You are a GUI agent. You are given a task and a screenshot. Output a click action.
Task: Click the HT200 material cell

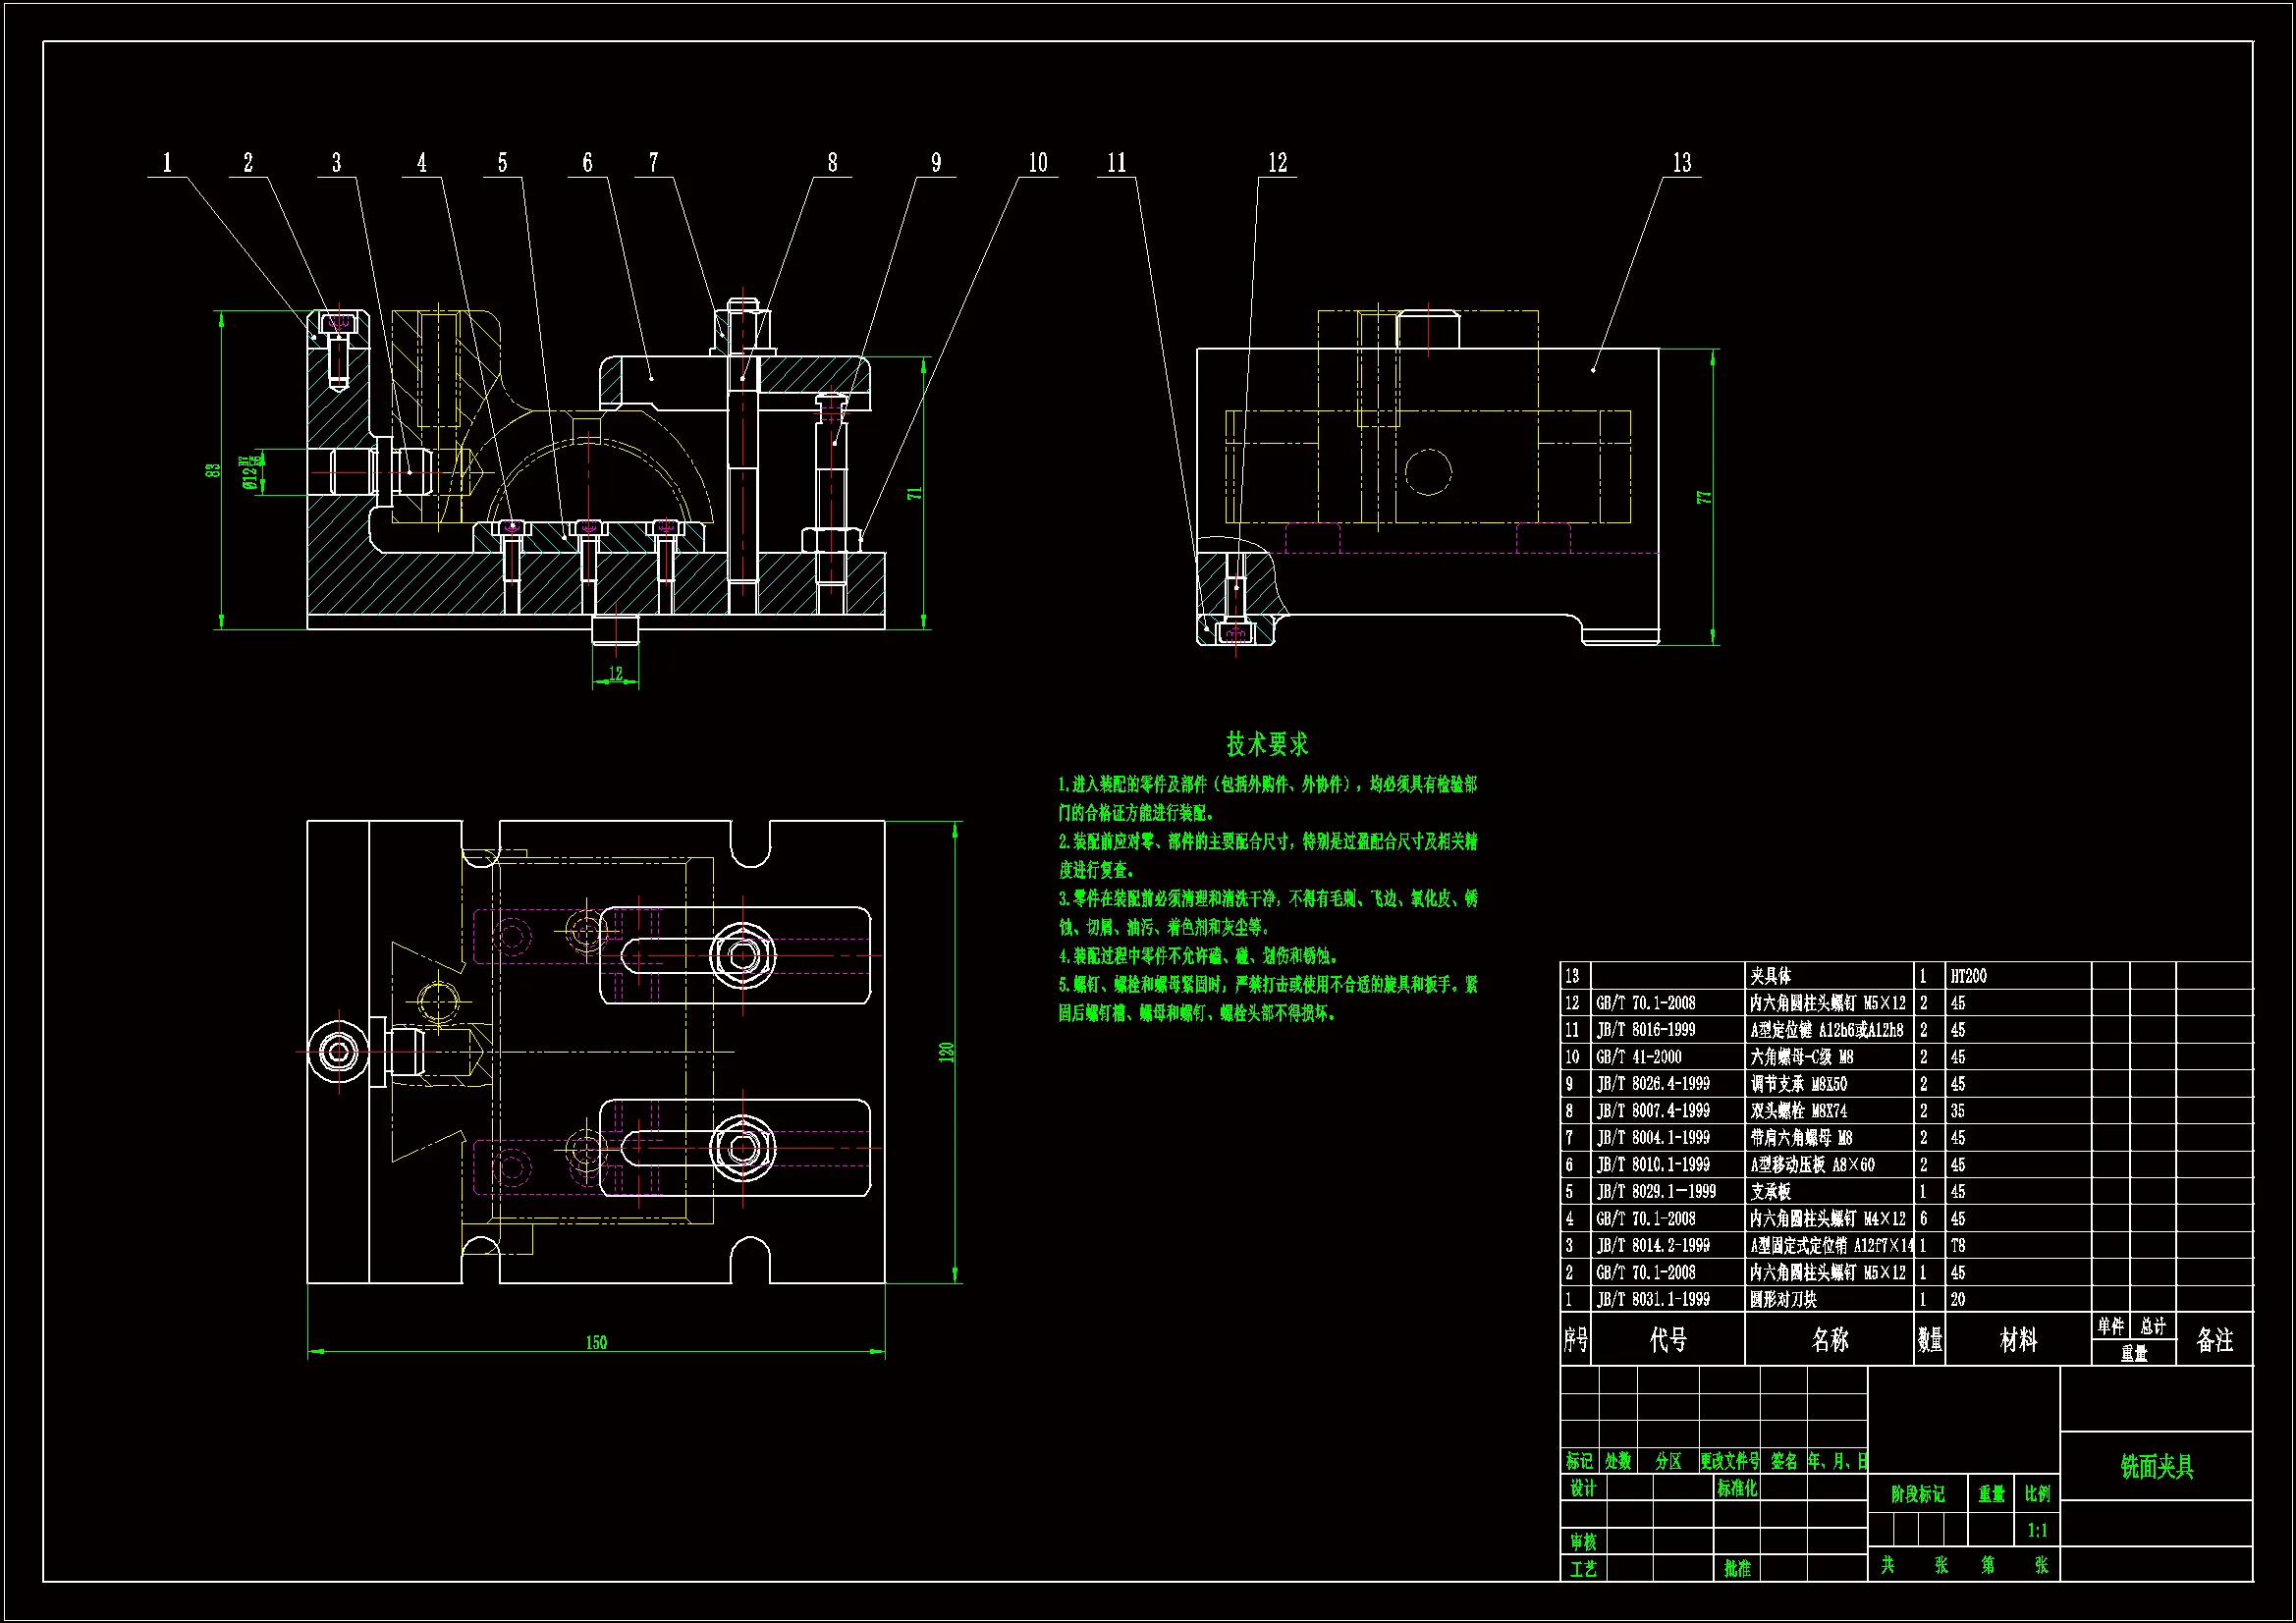(1968, 976)
